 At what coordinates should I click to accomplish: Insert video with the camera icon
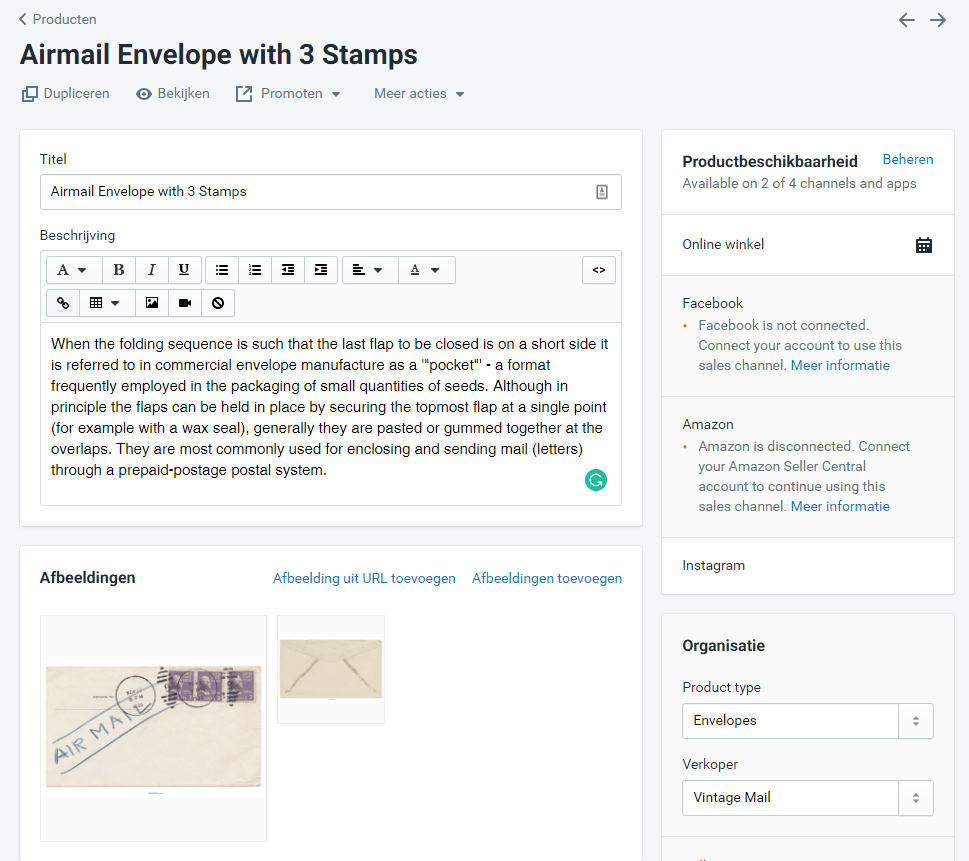point(185,303)
